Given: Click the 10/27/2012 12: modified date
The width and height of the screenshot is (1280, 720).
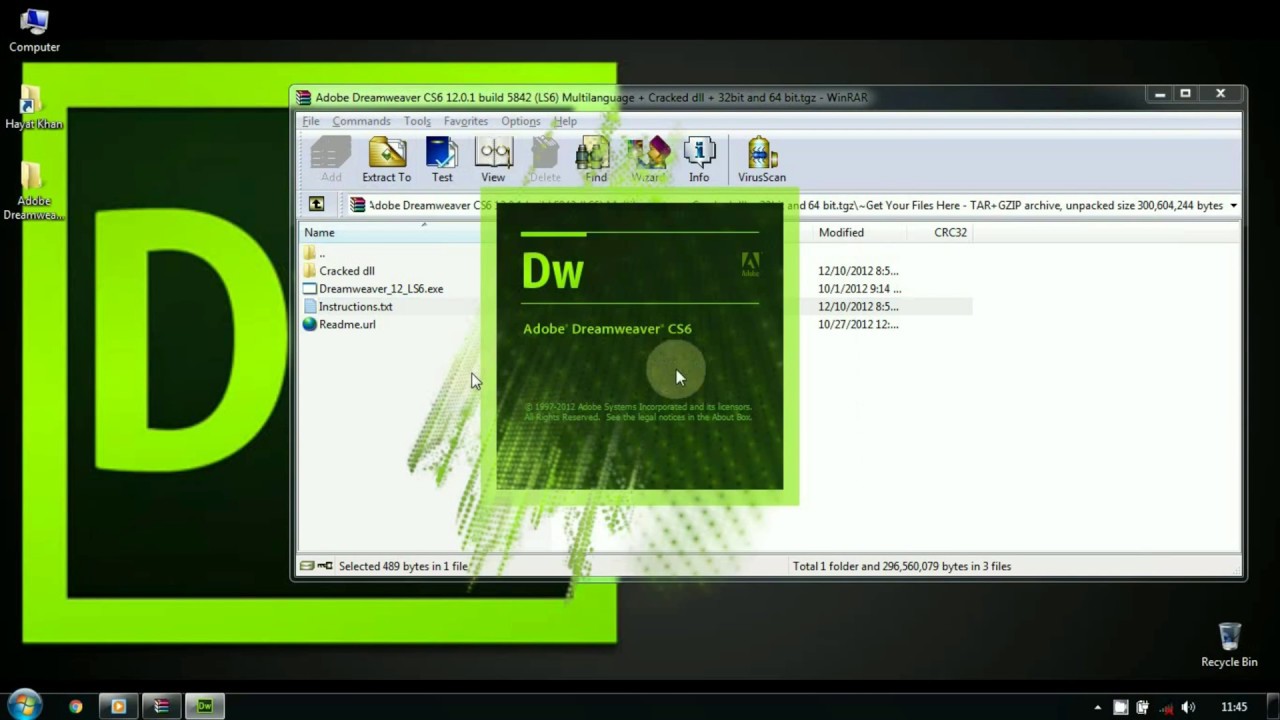Looking at the screenshot, I should 858,325.
